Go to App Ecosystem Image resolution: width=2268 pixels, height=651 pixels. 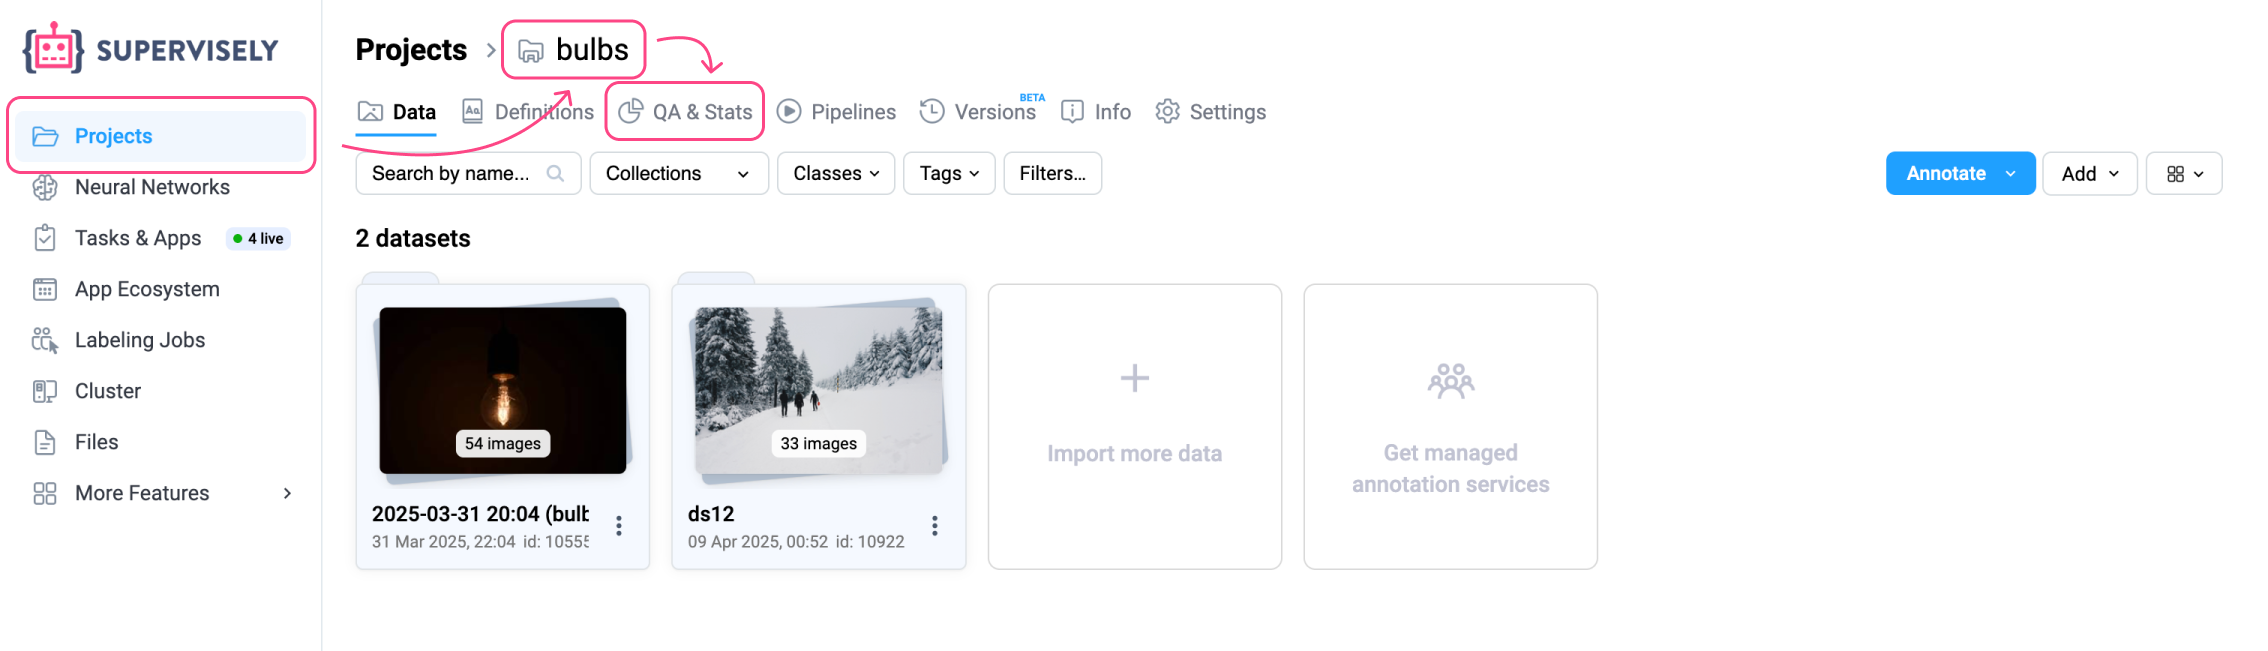(146, 289)
